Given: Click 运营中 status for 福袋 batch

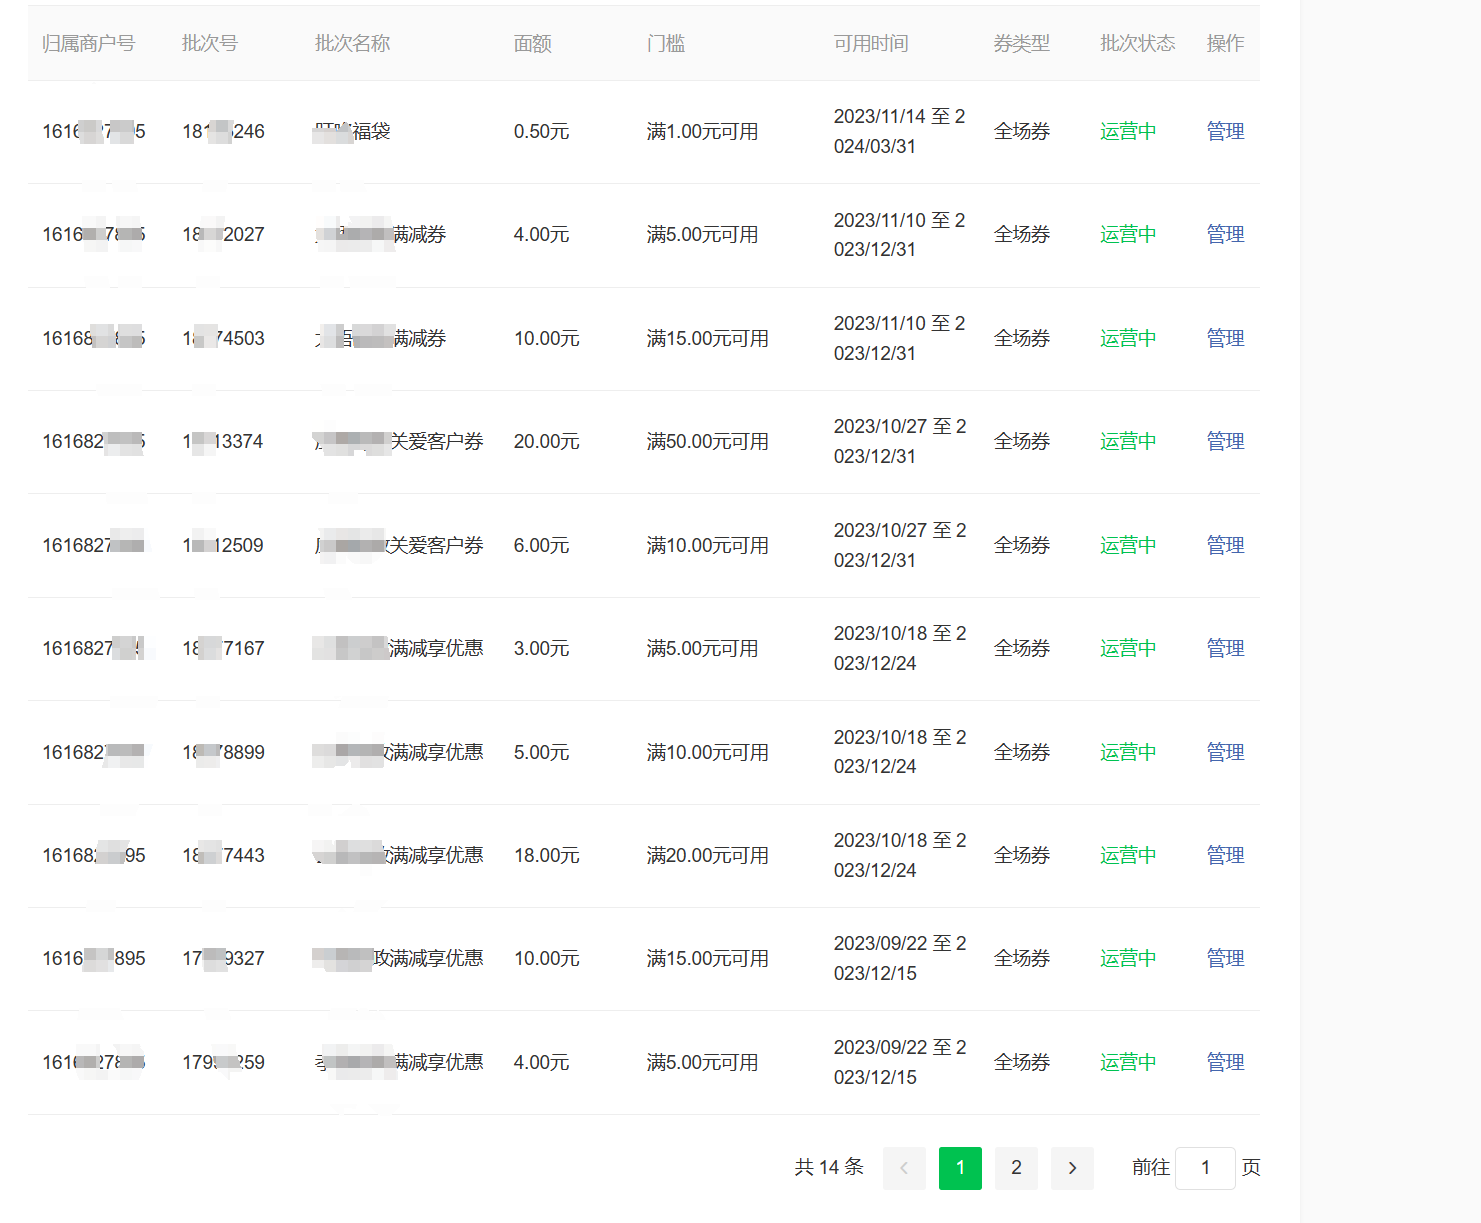Looking at the screenshot, I should pos(1128,131).
